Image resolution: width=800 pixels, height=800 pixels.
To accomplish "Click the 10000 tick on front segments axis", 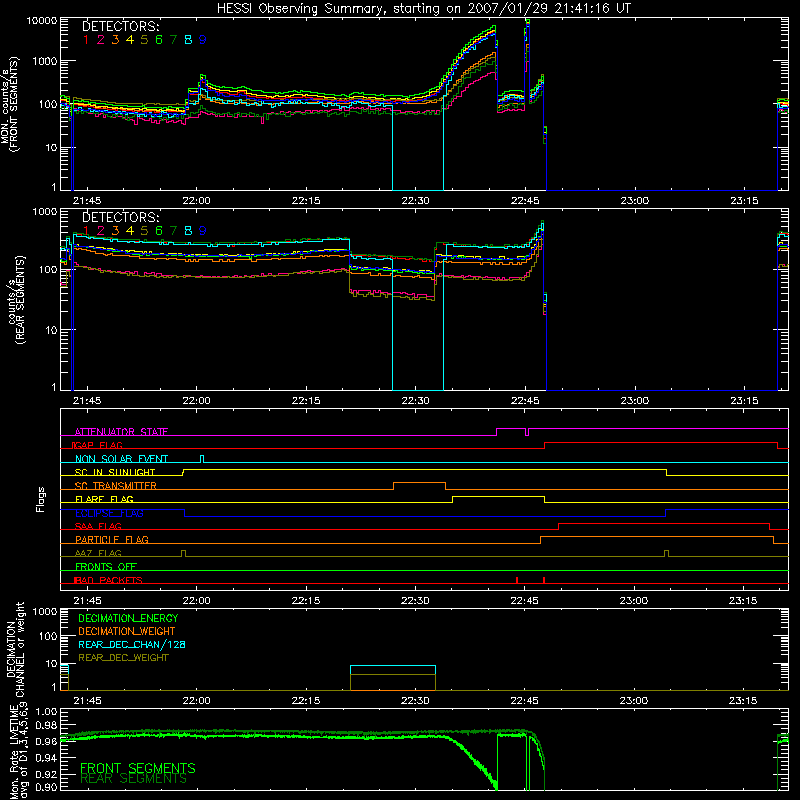I will (x=42, y=21).
